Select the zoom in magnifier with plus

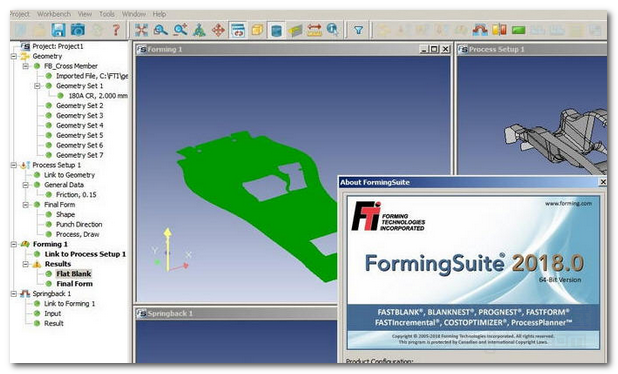pos(180,30)
